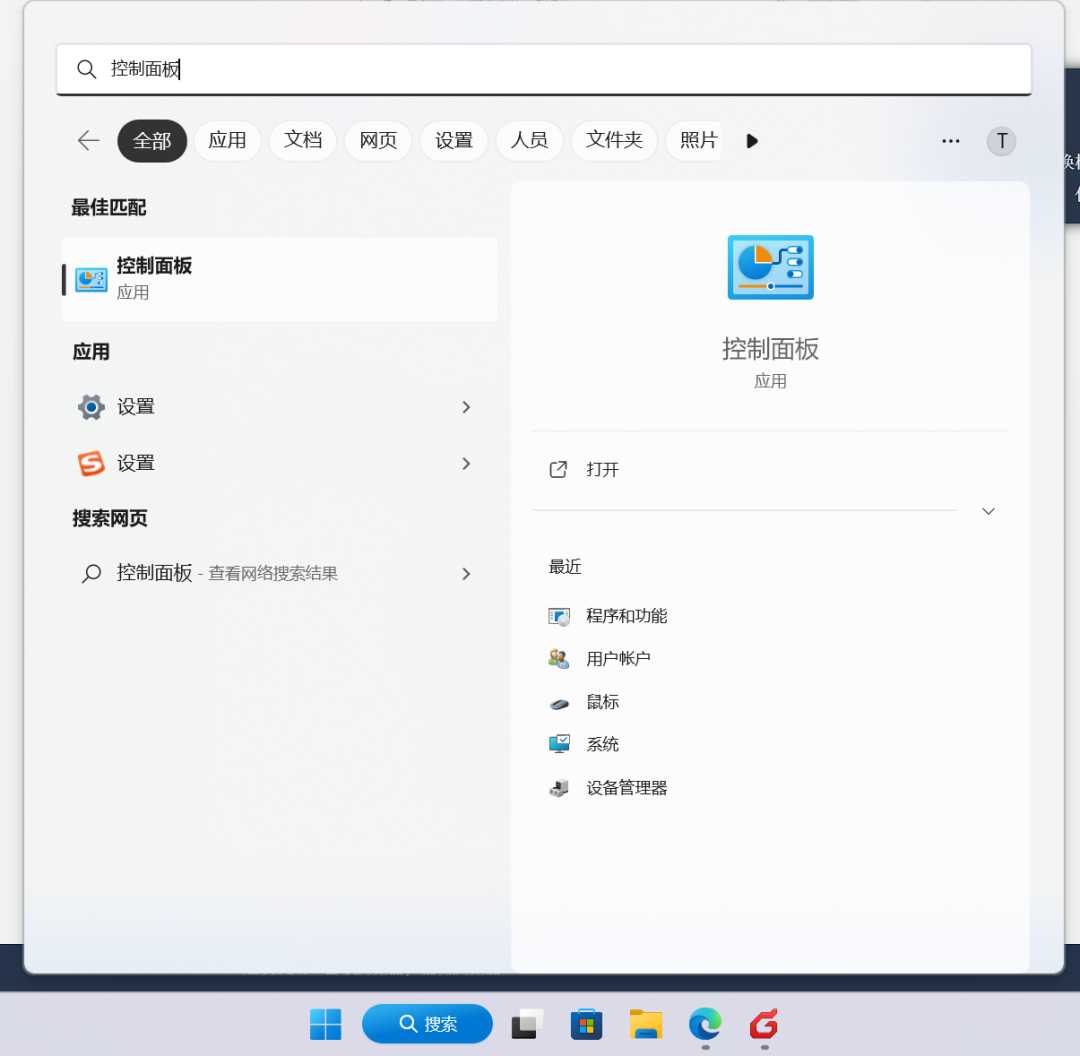Expand more actions with the down chevron

pyautogui.click(x=988, y=511)
